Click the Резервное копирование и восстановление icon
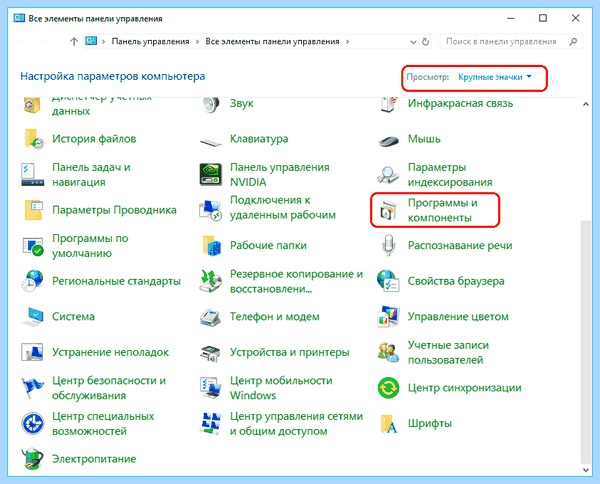 [210, 281]
